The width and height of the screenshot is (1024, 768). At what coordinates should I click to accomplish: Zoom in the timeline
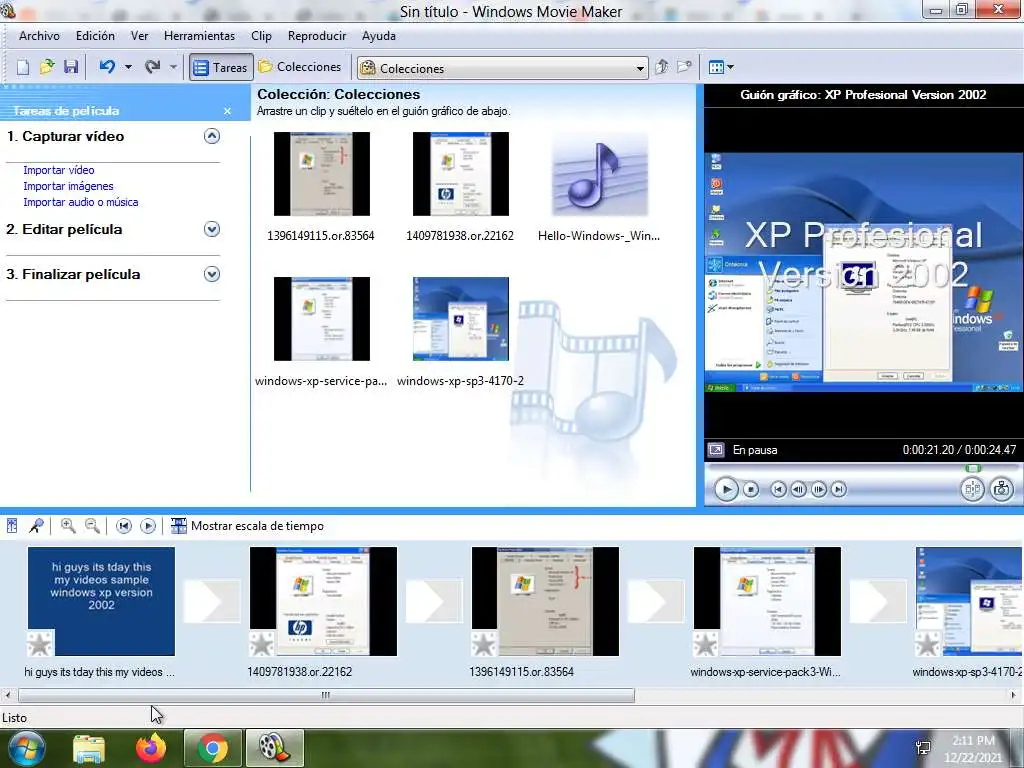(67, 526)
